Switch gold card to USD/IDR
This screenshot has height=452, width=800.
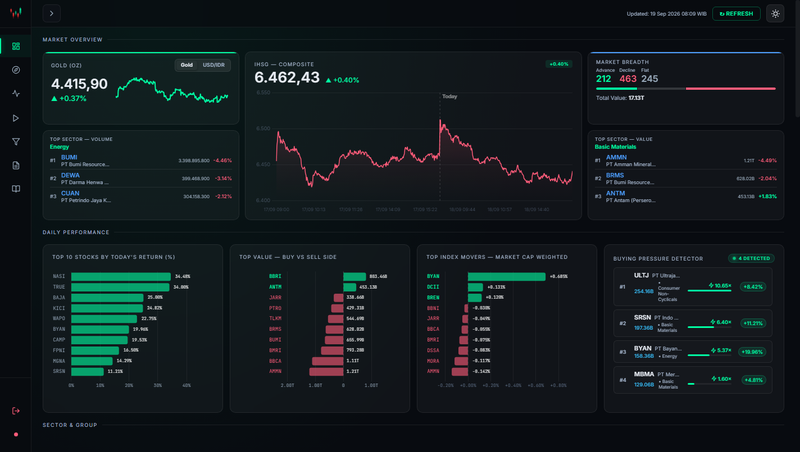213,65
